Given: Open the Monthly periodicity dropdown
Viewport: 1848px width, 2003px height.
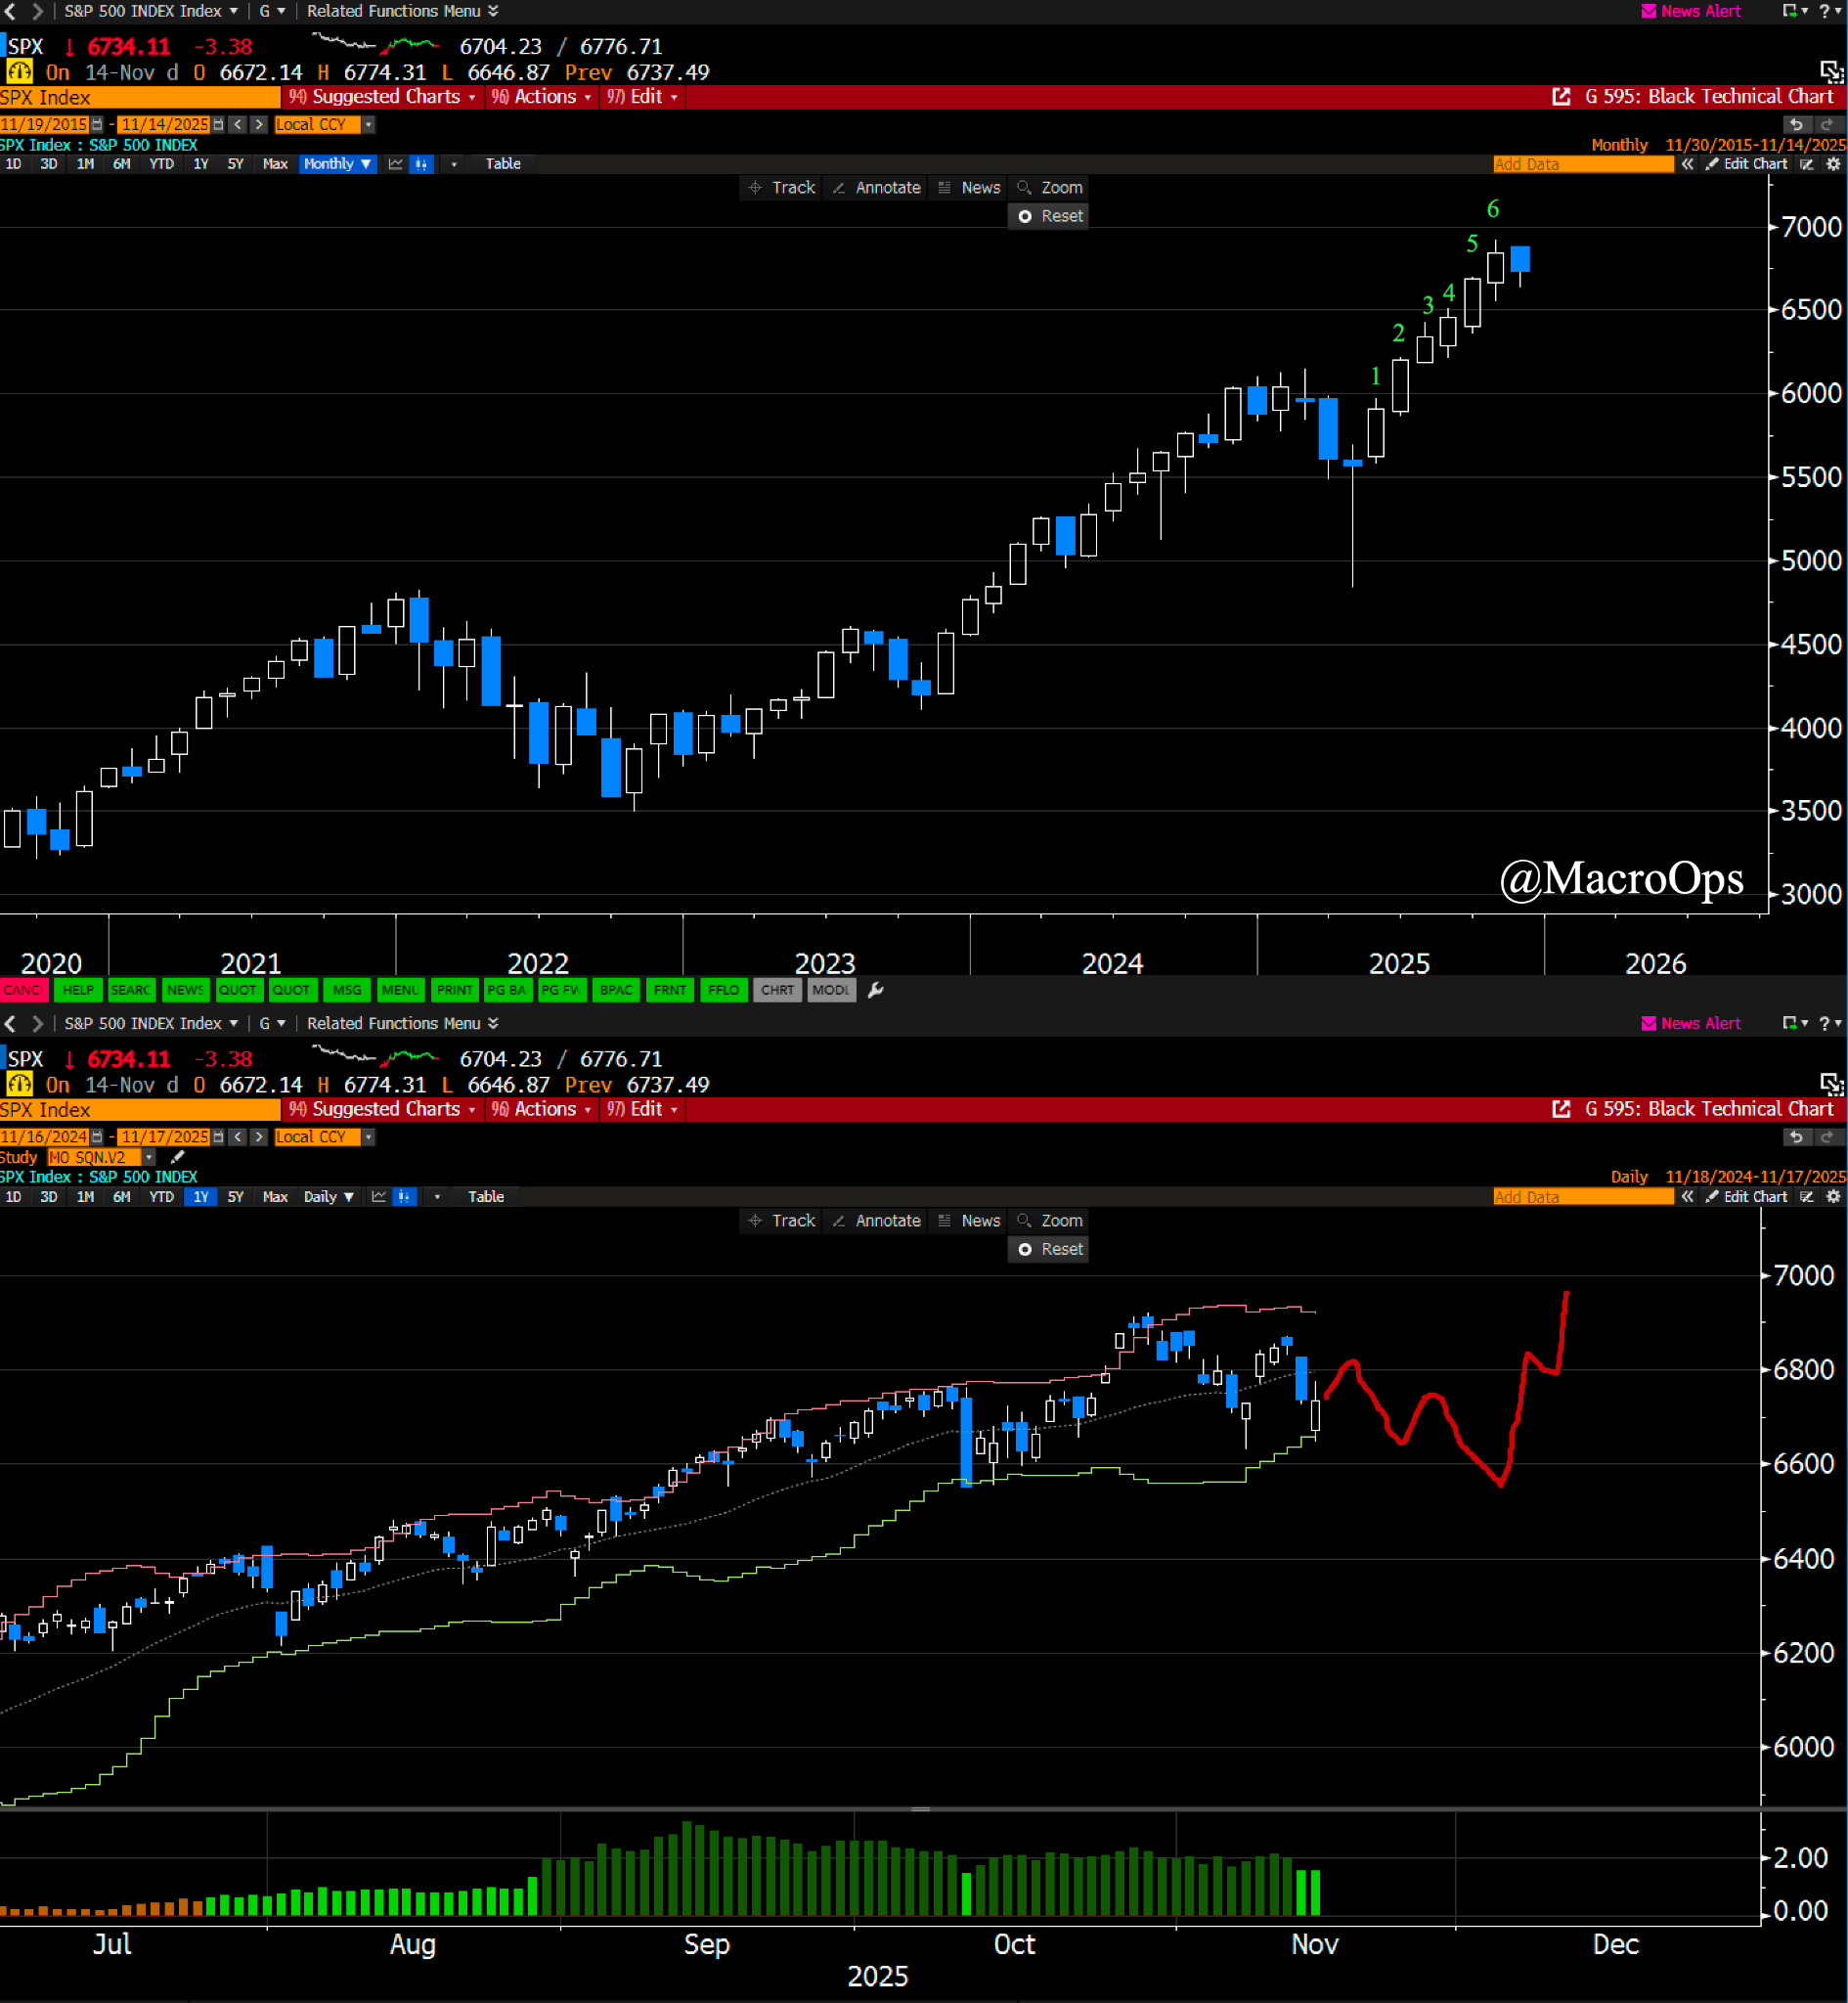Looking at the screenshot, I should (337, 164).
